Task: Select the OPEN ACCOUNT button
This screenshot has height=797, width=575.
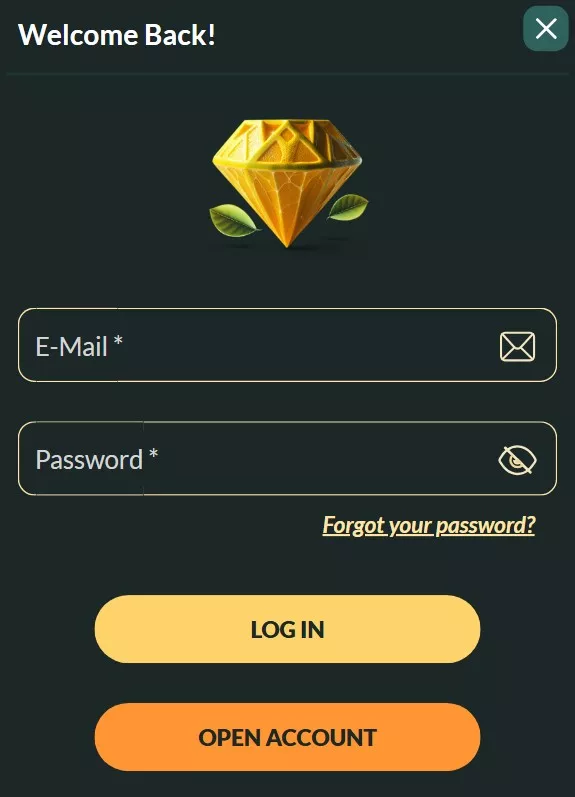Action: [287, 738]
